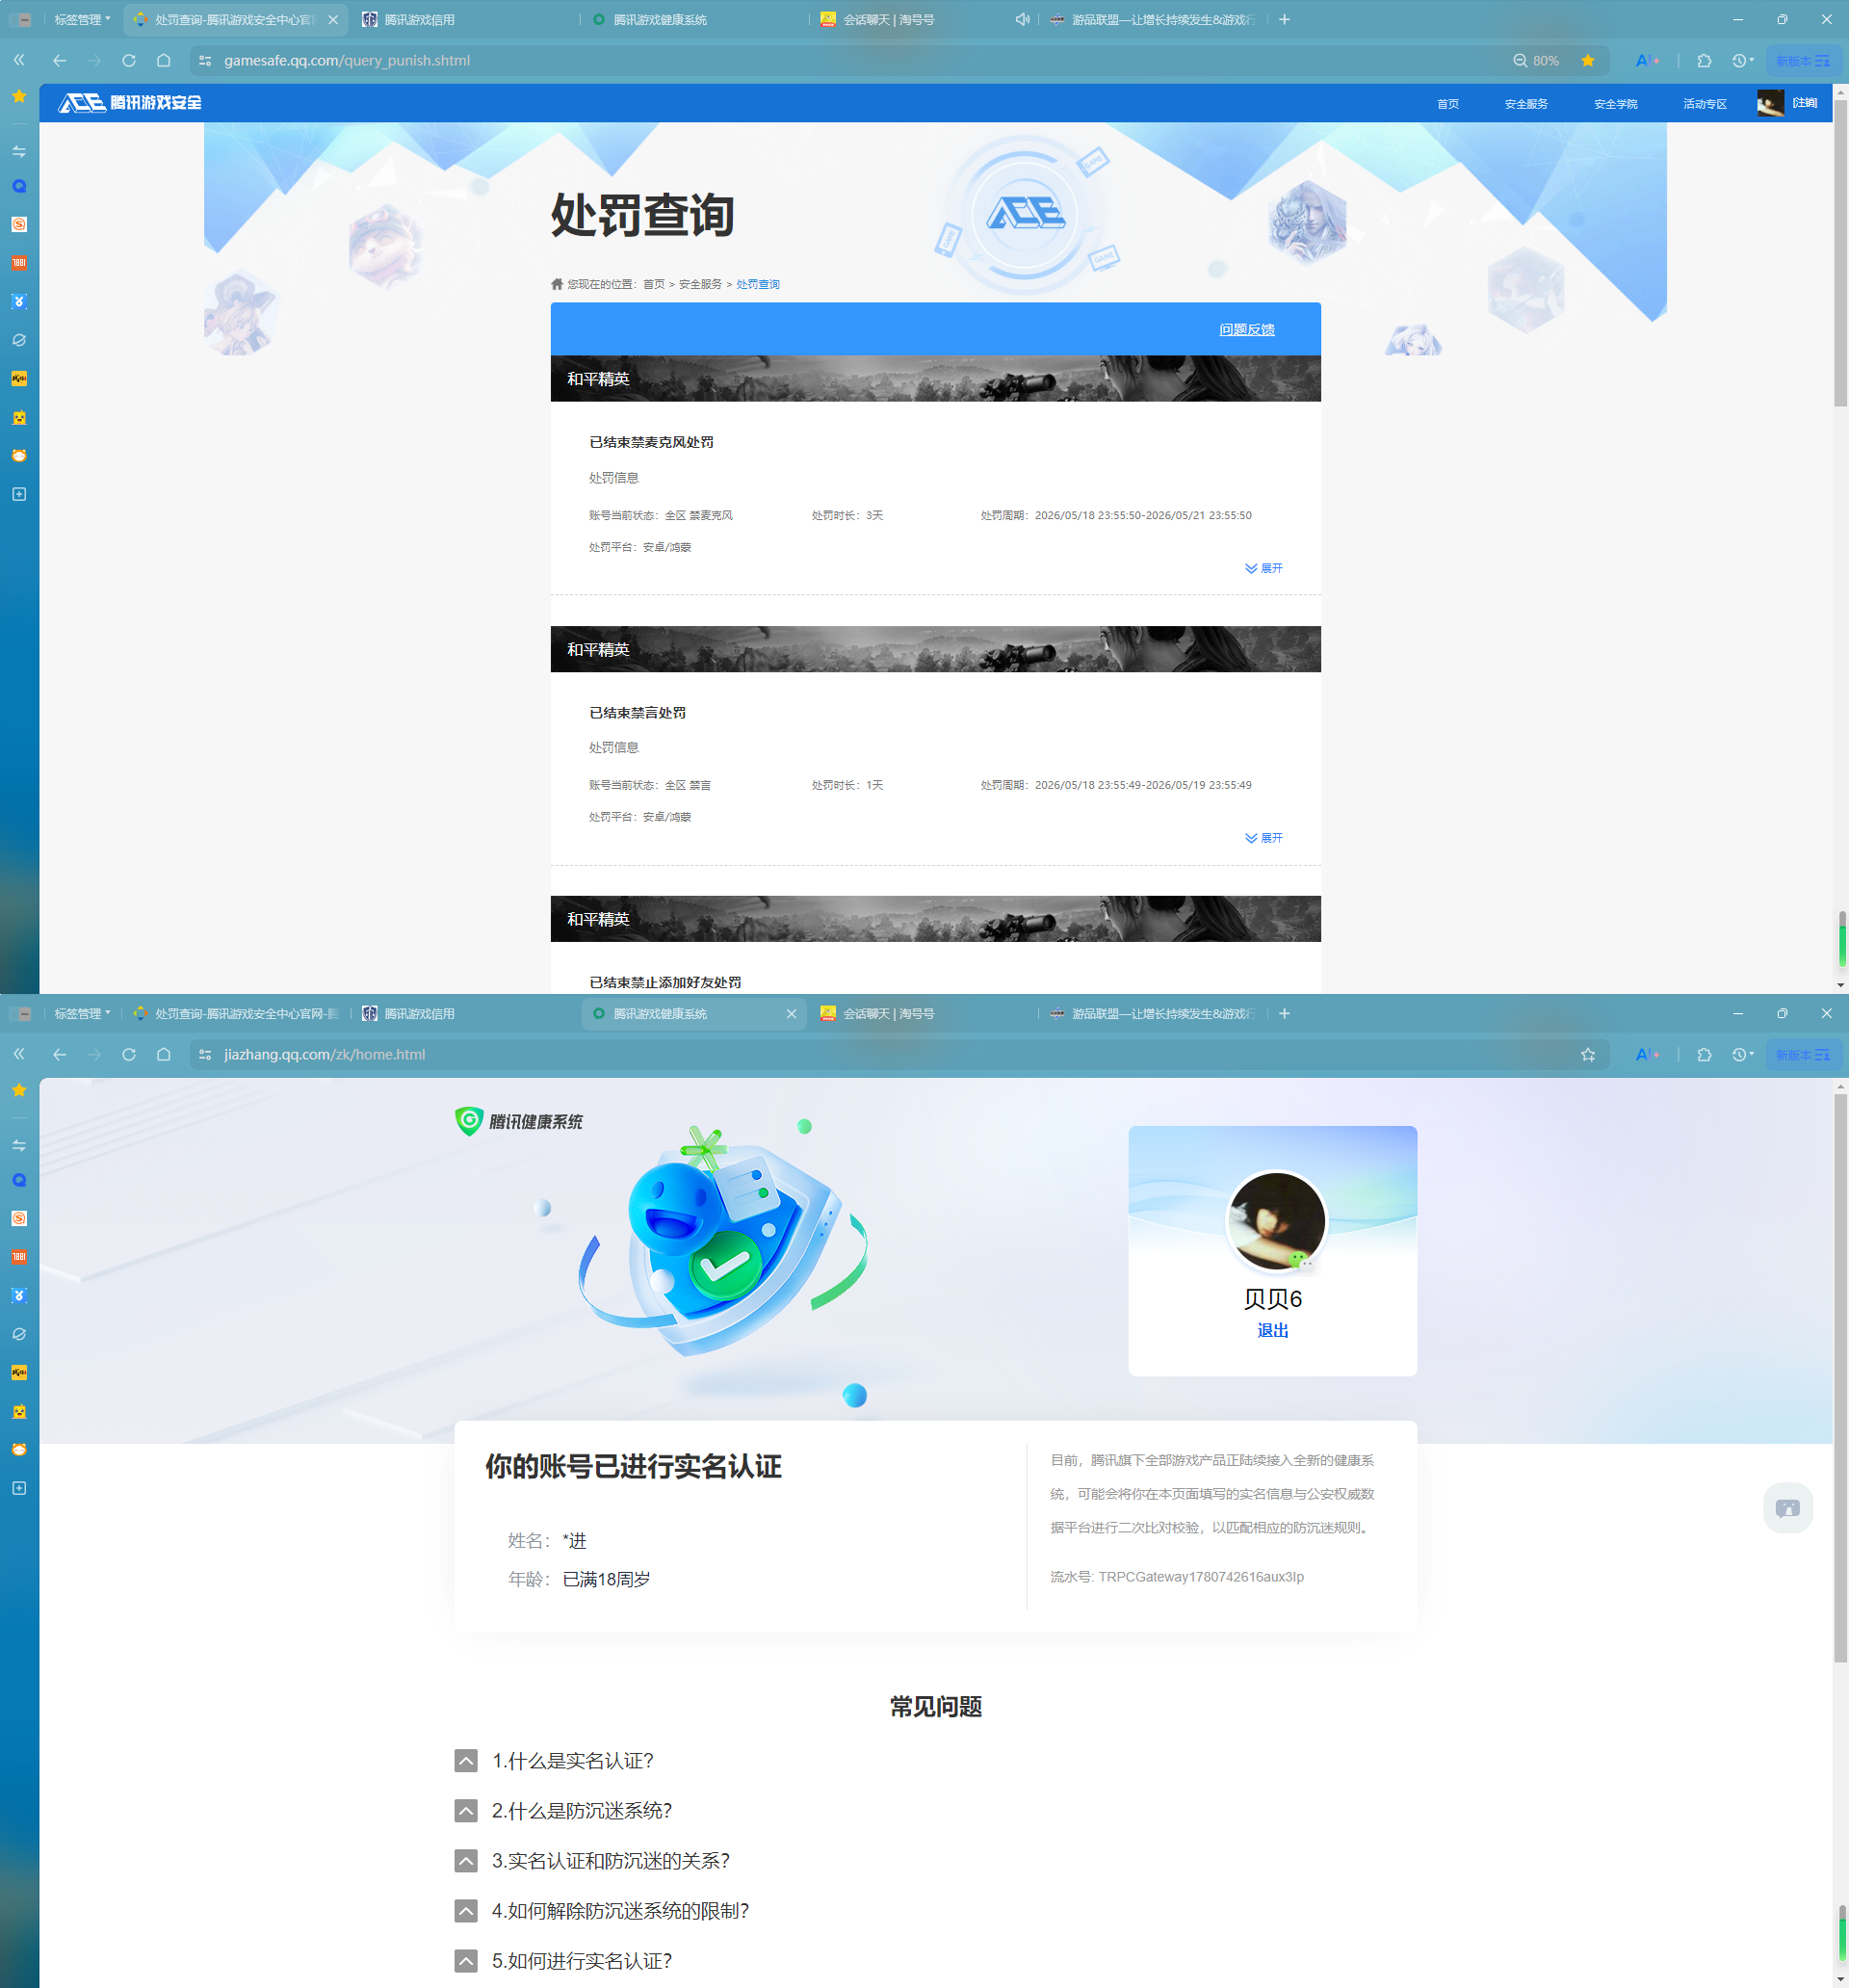Viewport: 1849px width, 1988px height.
Task: Close the 腾讯游戏健康系统 tab in bottom window
Action: [791, 1013]
